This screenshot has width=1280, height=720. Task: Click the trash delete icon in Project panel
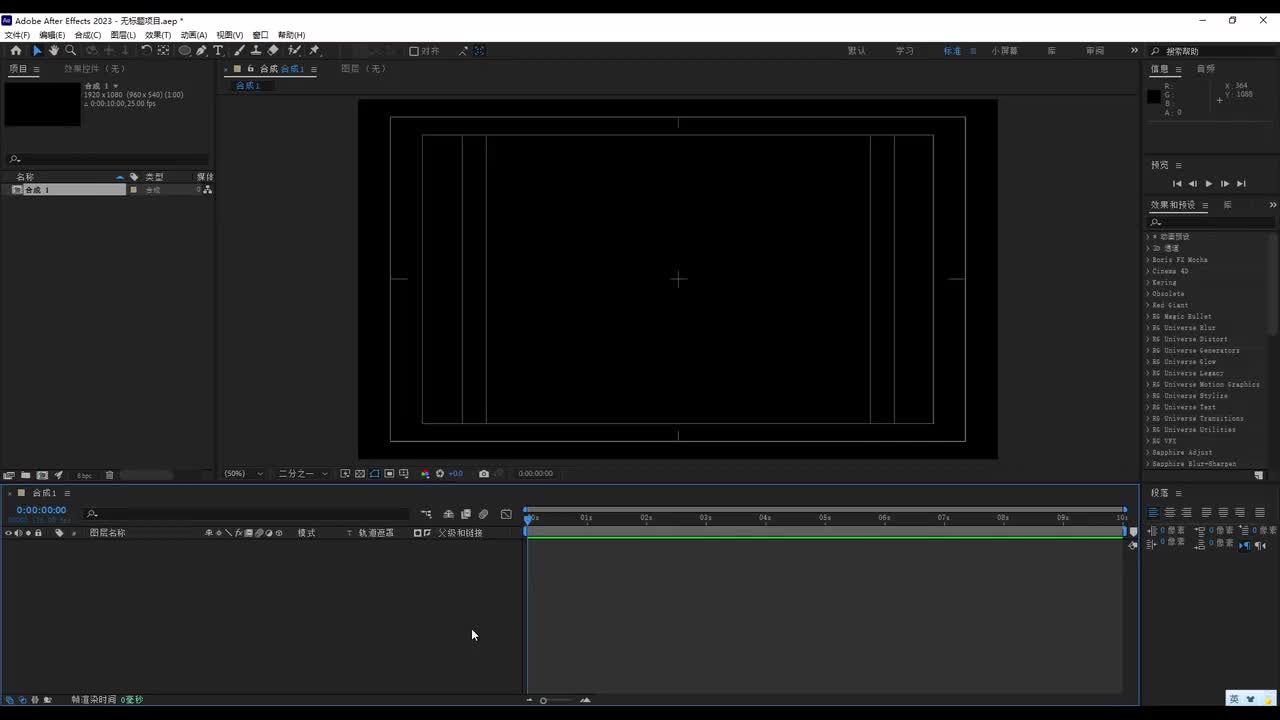[x=110, y=475]
